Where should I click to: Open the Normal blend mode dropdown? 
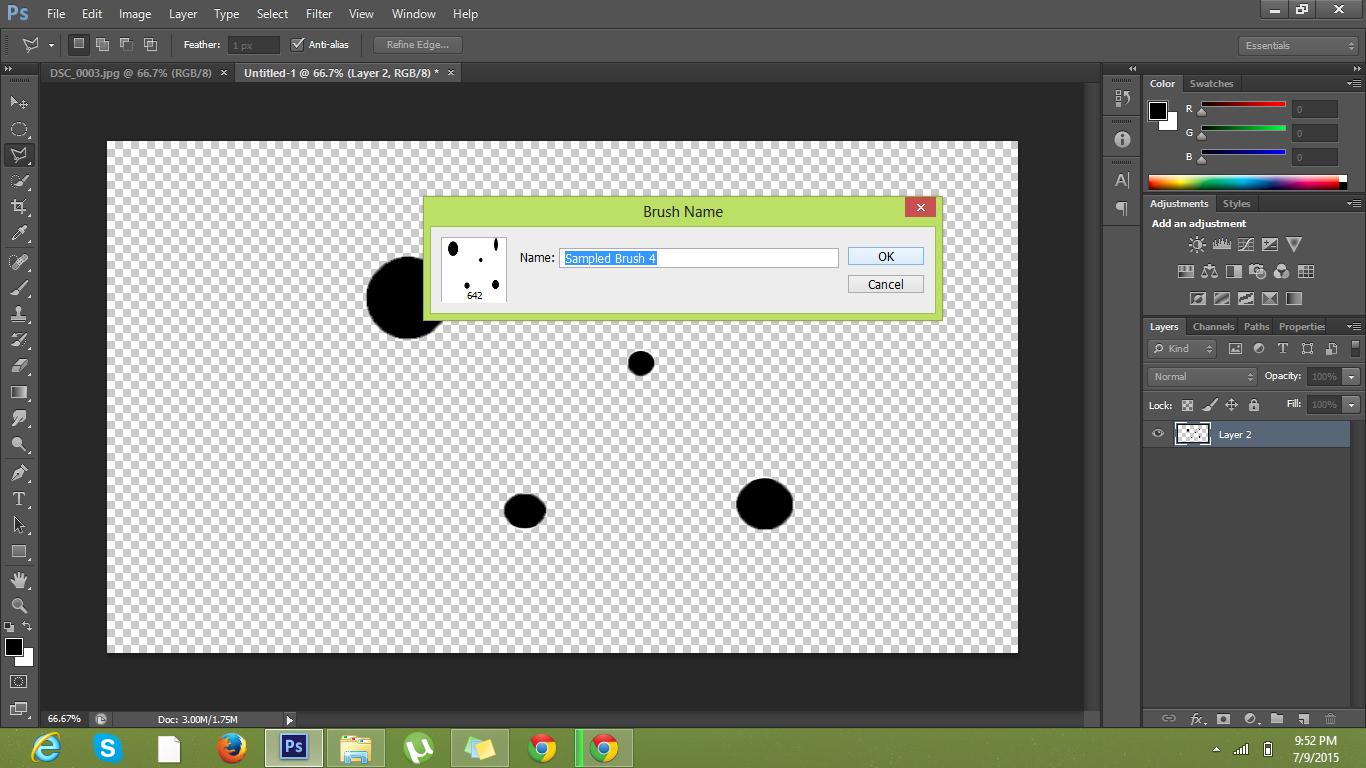(1202, 376)
